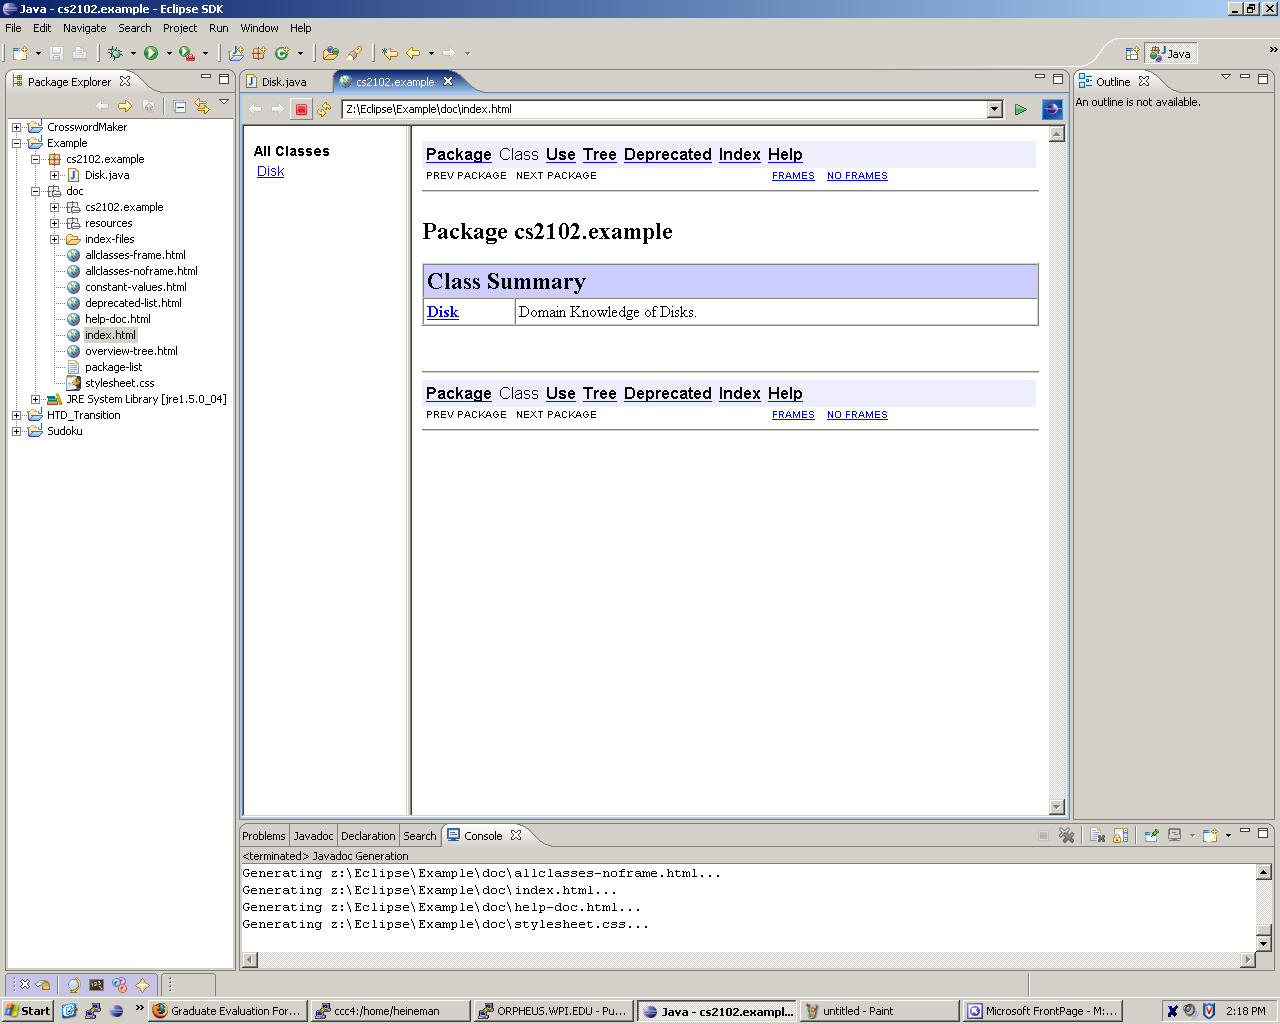Click the External Tools run icon

(x=186, y=53)
